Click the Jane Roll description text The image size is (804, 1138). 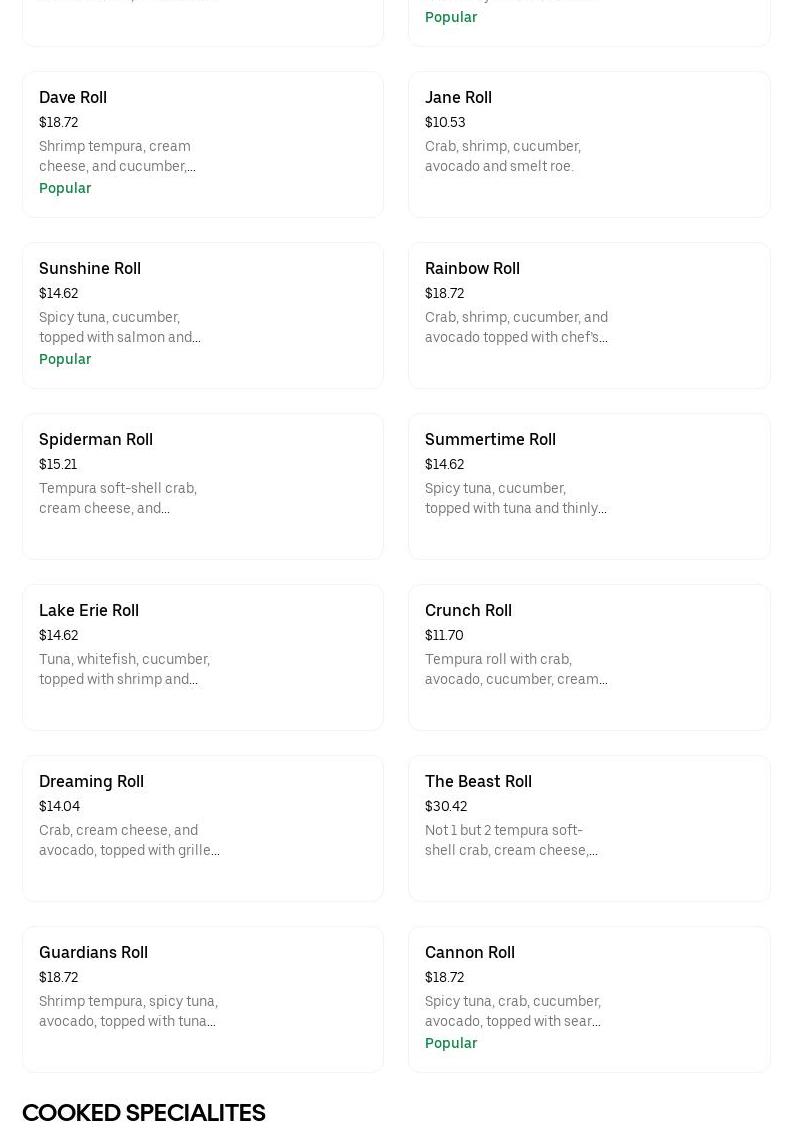(502, 156)
